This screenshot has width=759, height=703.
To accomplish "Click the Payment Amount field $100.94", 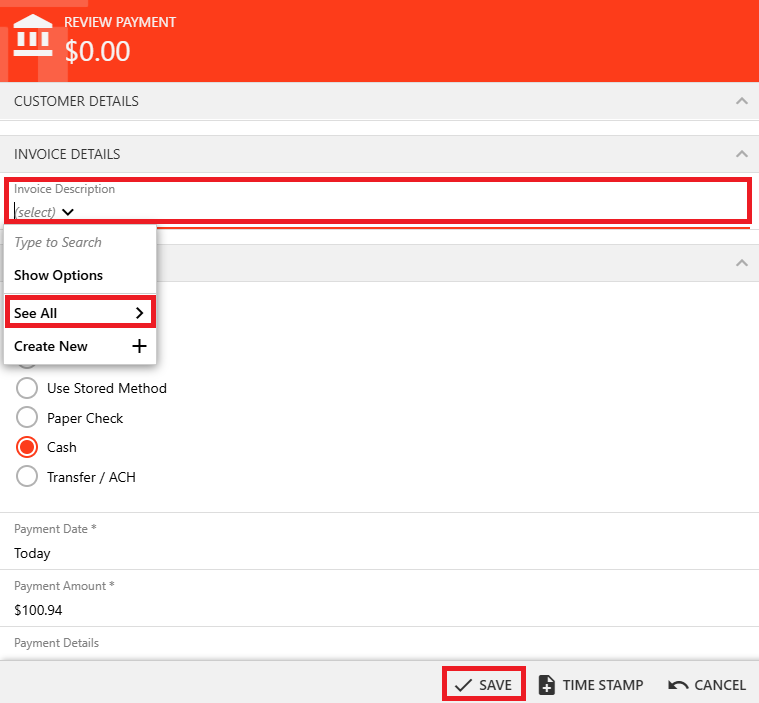I will pos(380,598).
